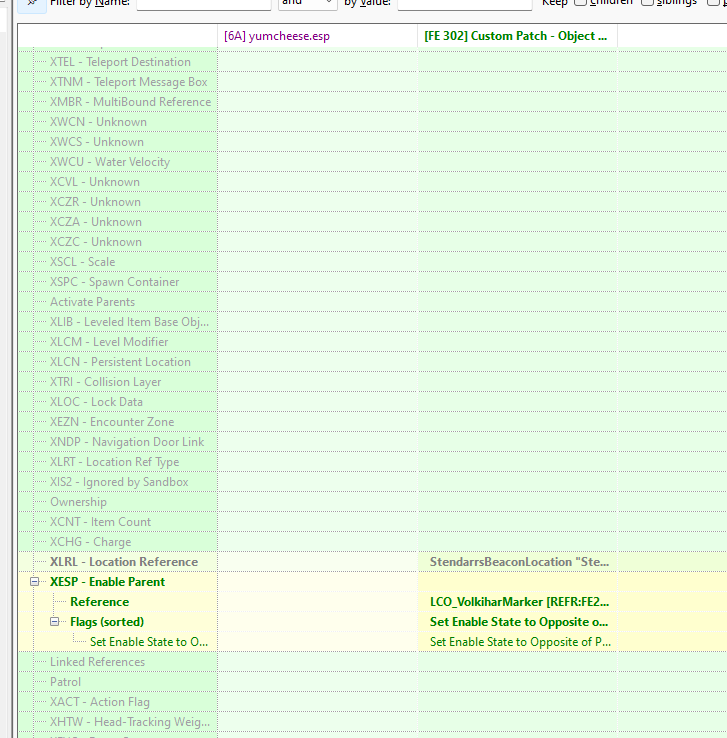
Task: Focus the by Value filter field
Action: (465, 4)
